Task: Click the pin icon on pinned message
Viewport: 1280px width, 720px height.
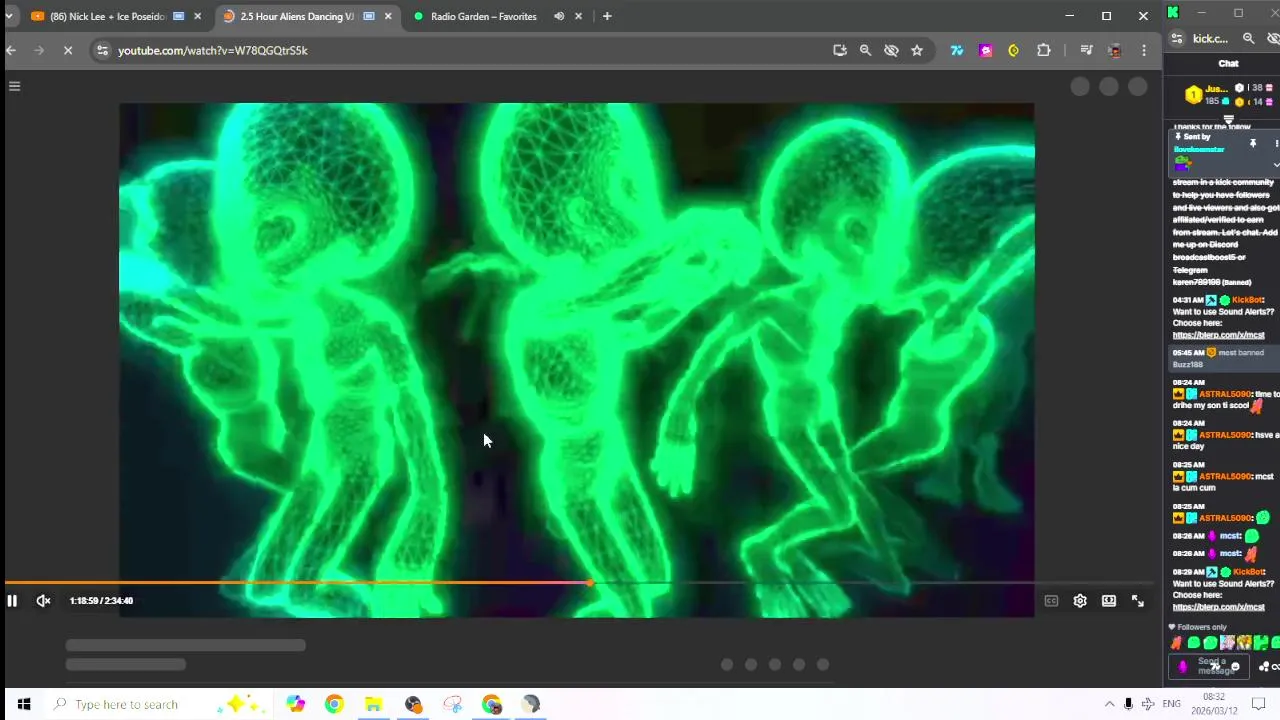Action: click(x=1253, y=144)
